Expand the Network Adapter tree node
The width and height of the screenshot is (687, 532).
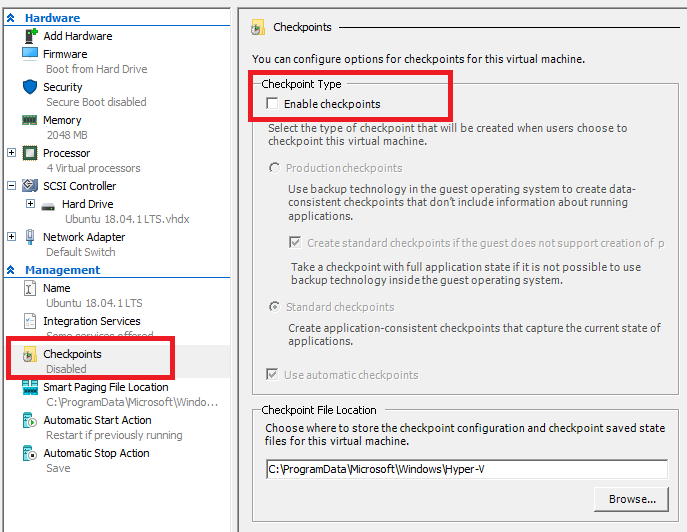[x=11, y=237]
